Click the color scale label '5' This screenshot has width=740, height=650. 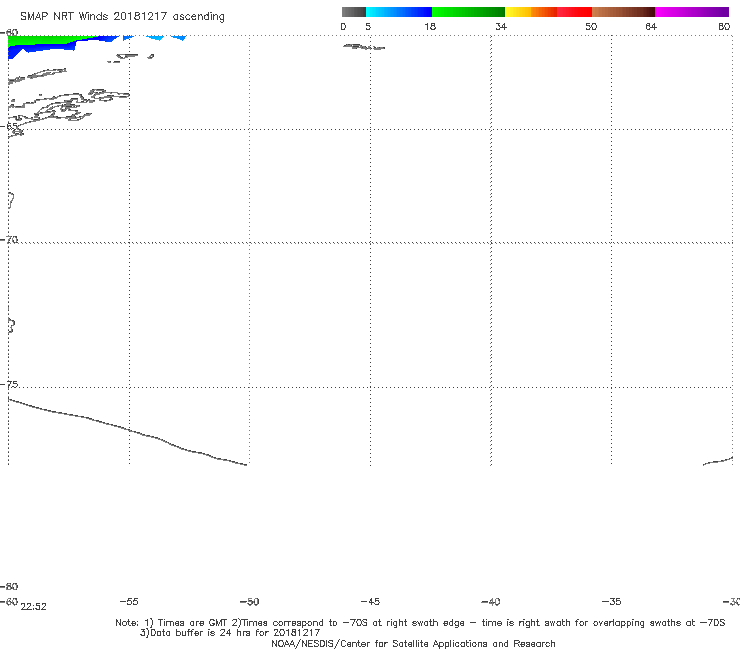click(368, 27)
